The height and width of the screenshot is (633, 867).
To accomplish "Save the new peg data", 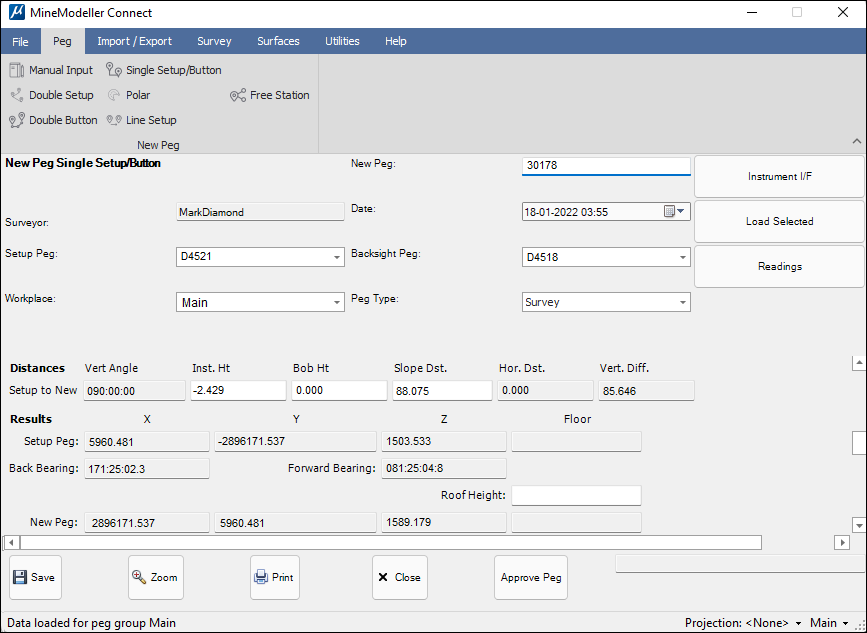I will (35, 577).
